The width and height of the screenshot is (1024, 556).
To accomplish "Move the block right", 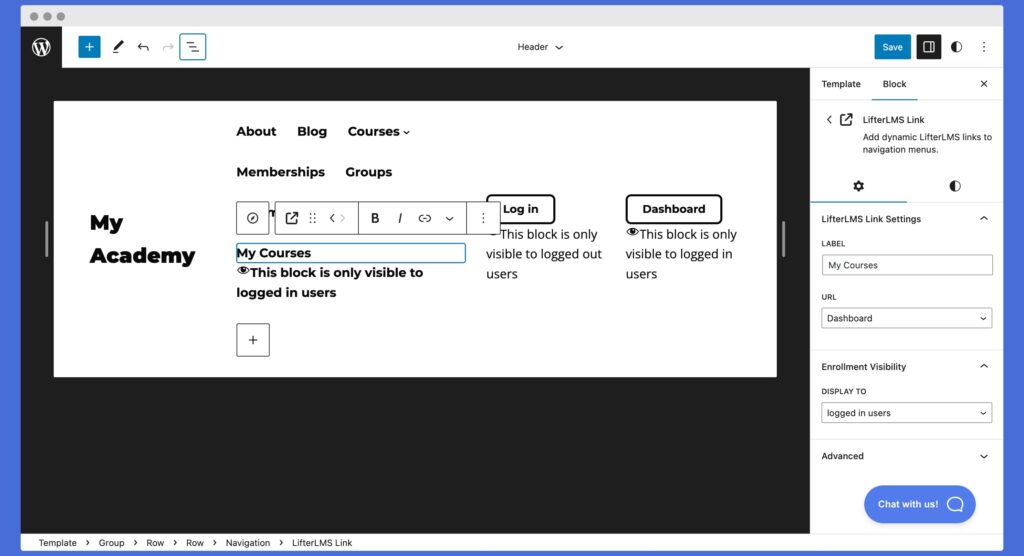I will (343, 218).
